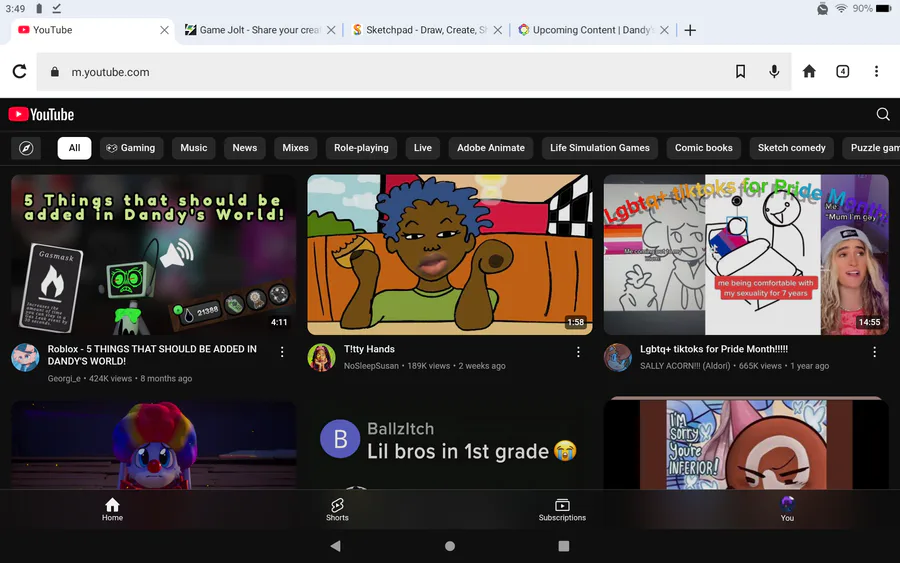This screenshot has width=900, height=563.
Task: Open SALLY ACORN channel avatar
Action: point(618,358)
